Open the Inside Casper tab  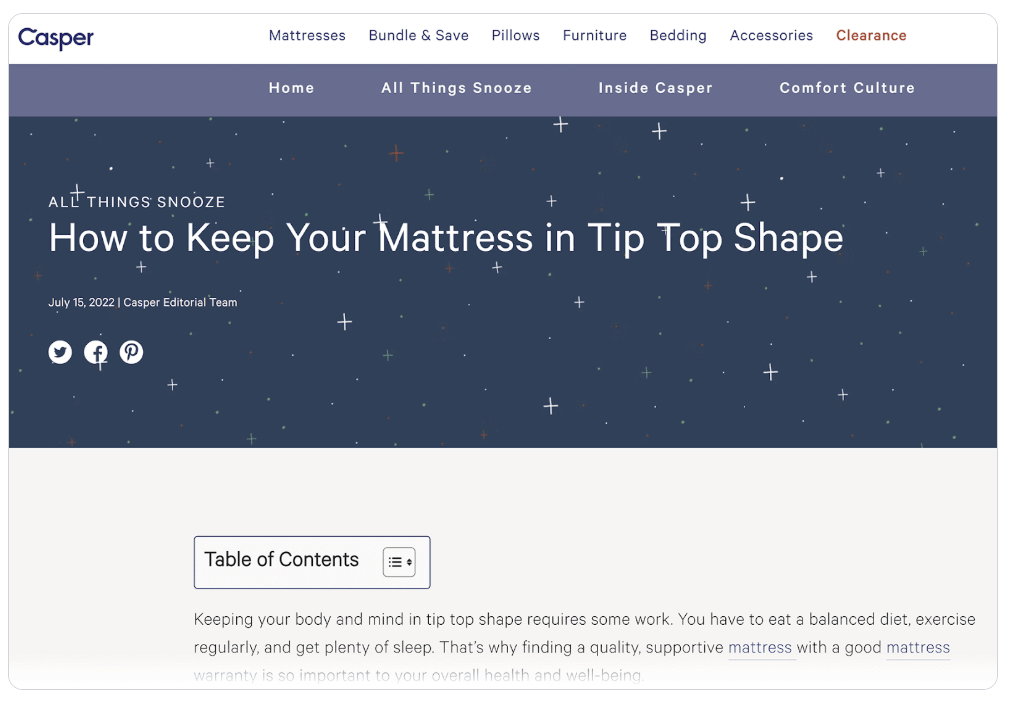(655, 88)
